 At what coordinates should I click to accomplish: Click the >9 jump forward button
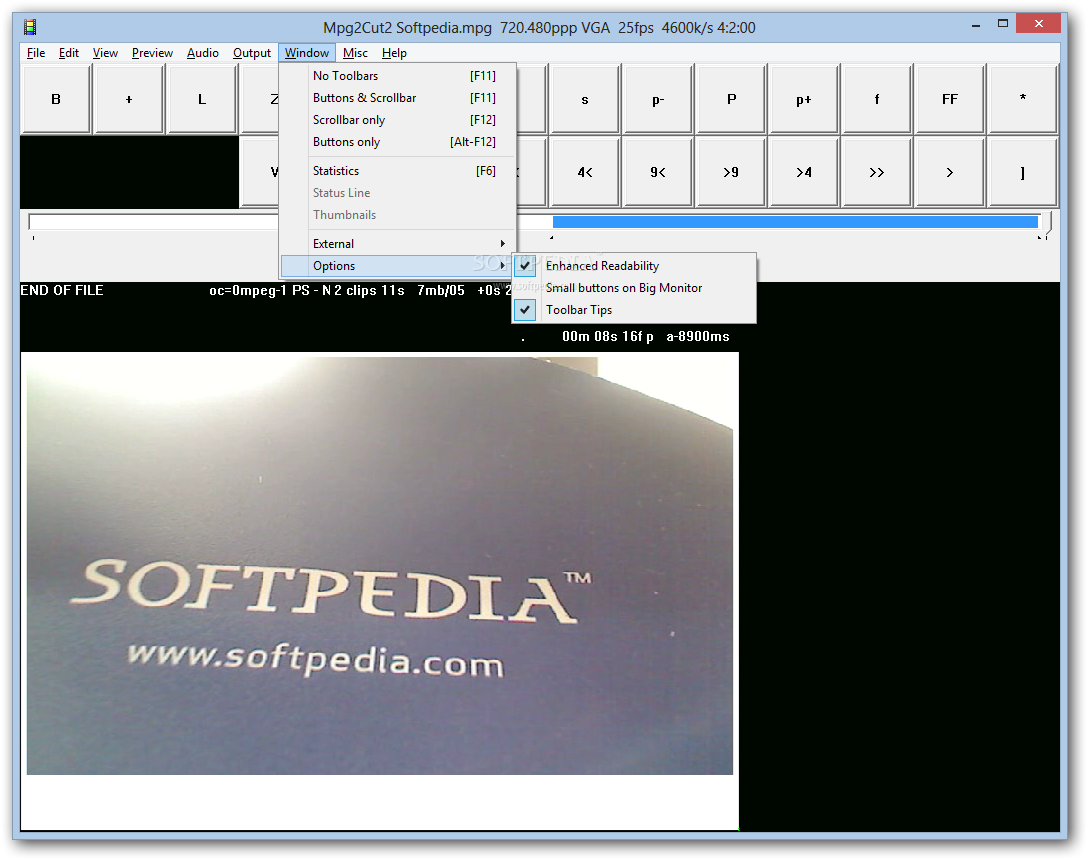click(x=731, y=172)
